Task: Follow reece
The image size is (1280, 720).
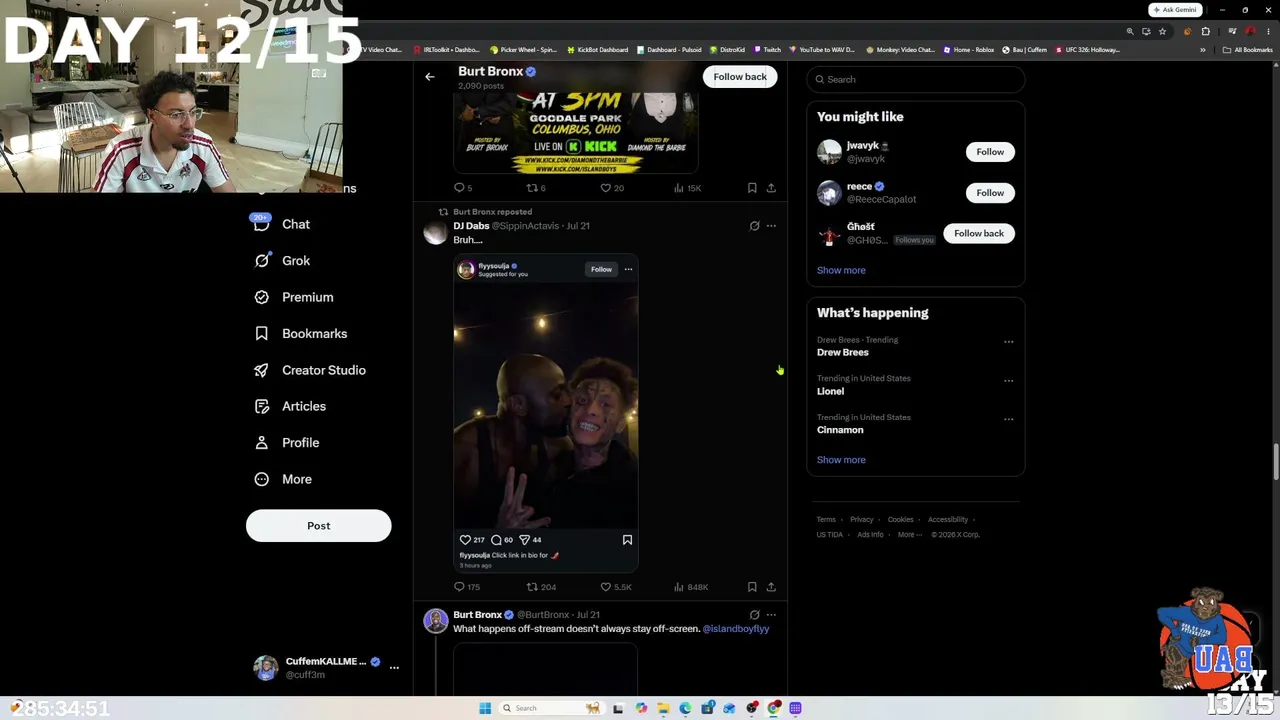Action: (x=990, y=193)
